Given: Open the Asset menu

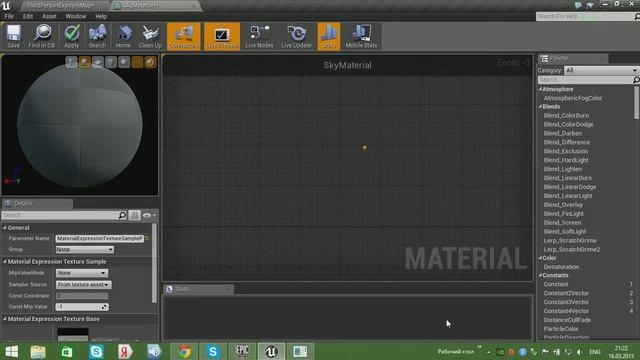Looking at the screenshot, I should point(49,16).
